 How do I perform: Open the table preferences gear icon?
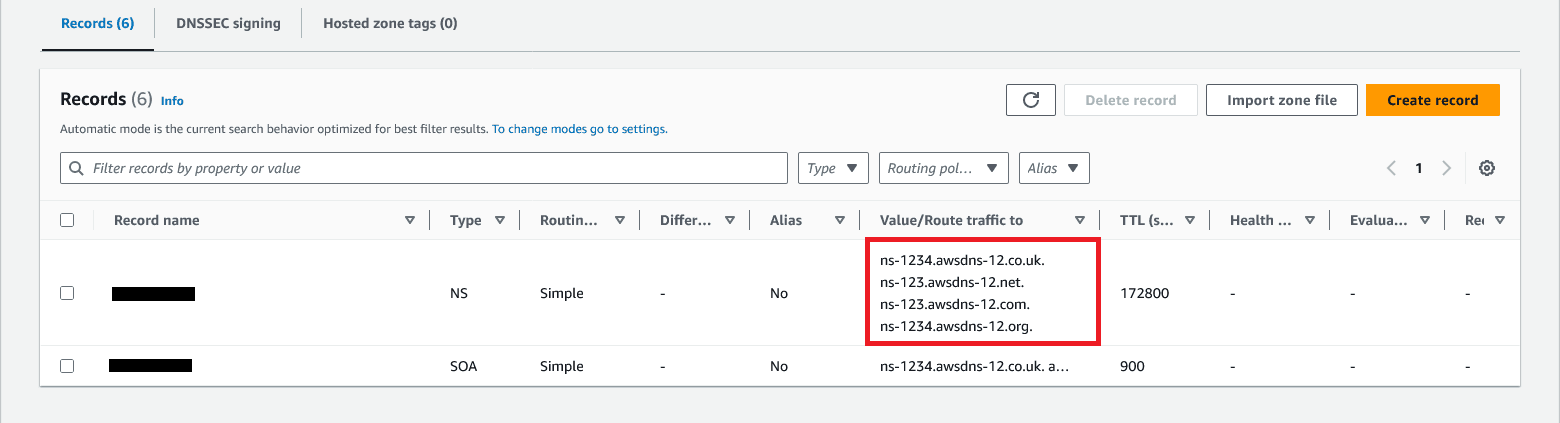[1486, 168]
